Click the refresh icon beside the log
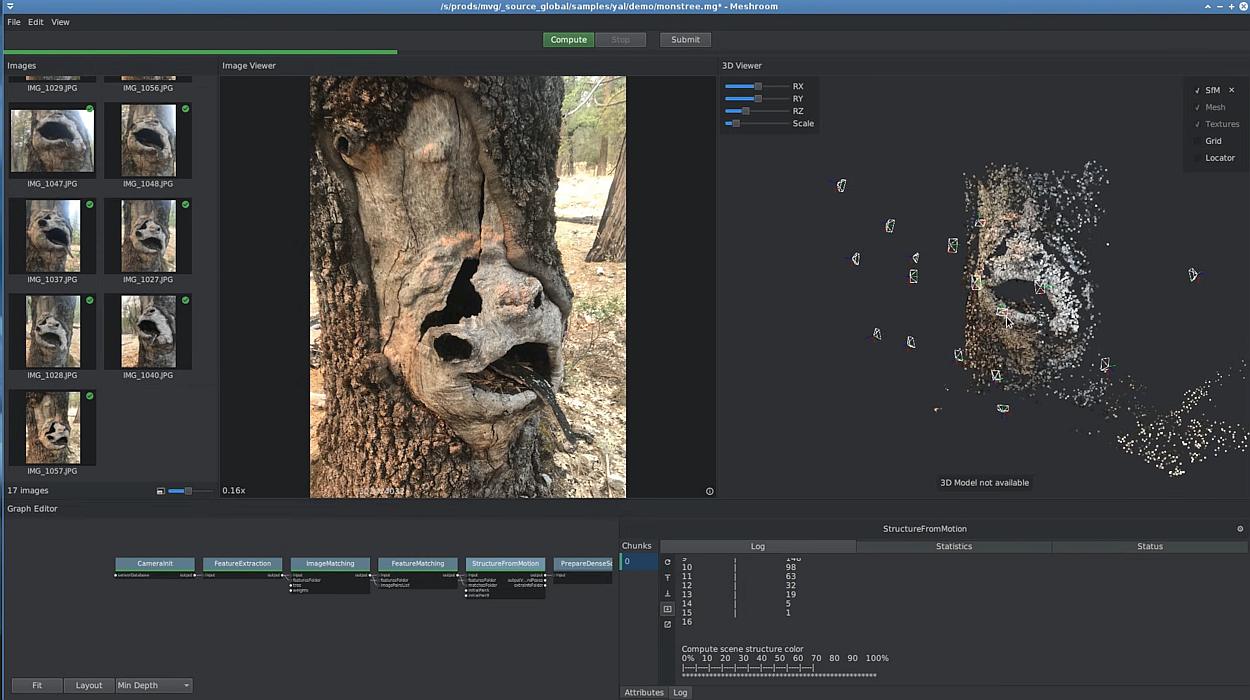This screenshot has height=700, width=1250. [668, 562]
